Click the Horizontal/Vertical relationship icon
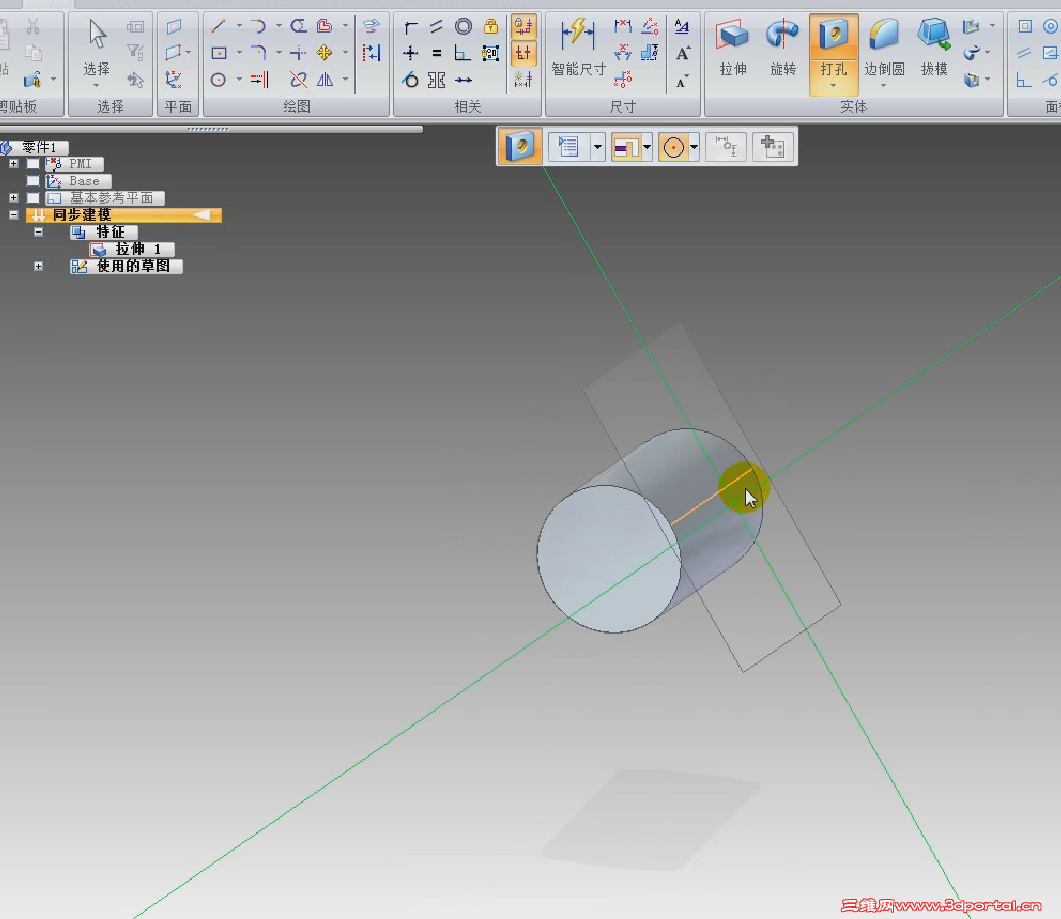The width and height of the screenshot is (1061, 919). pos(410,53)
